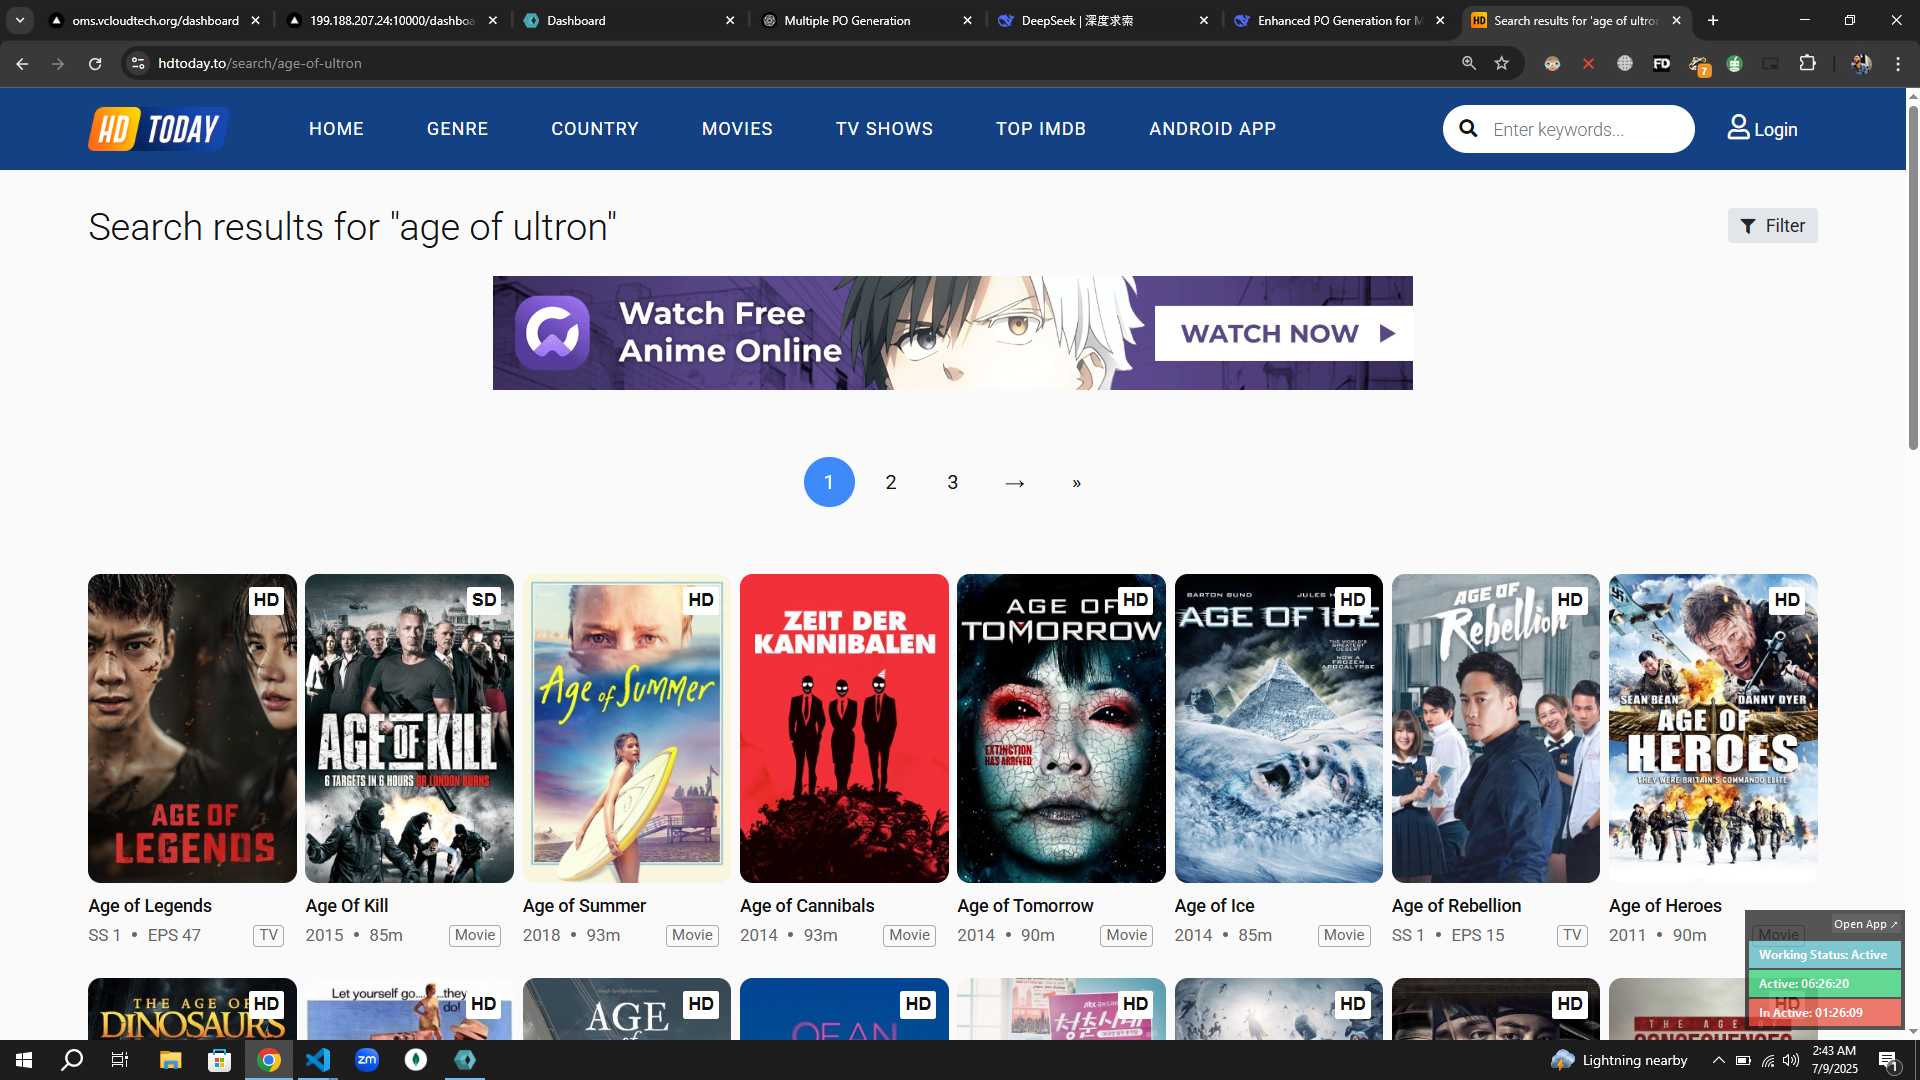This screenshot has height=1080, width=1920.
Task: Click the Login link
Action: point(1775,129)
